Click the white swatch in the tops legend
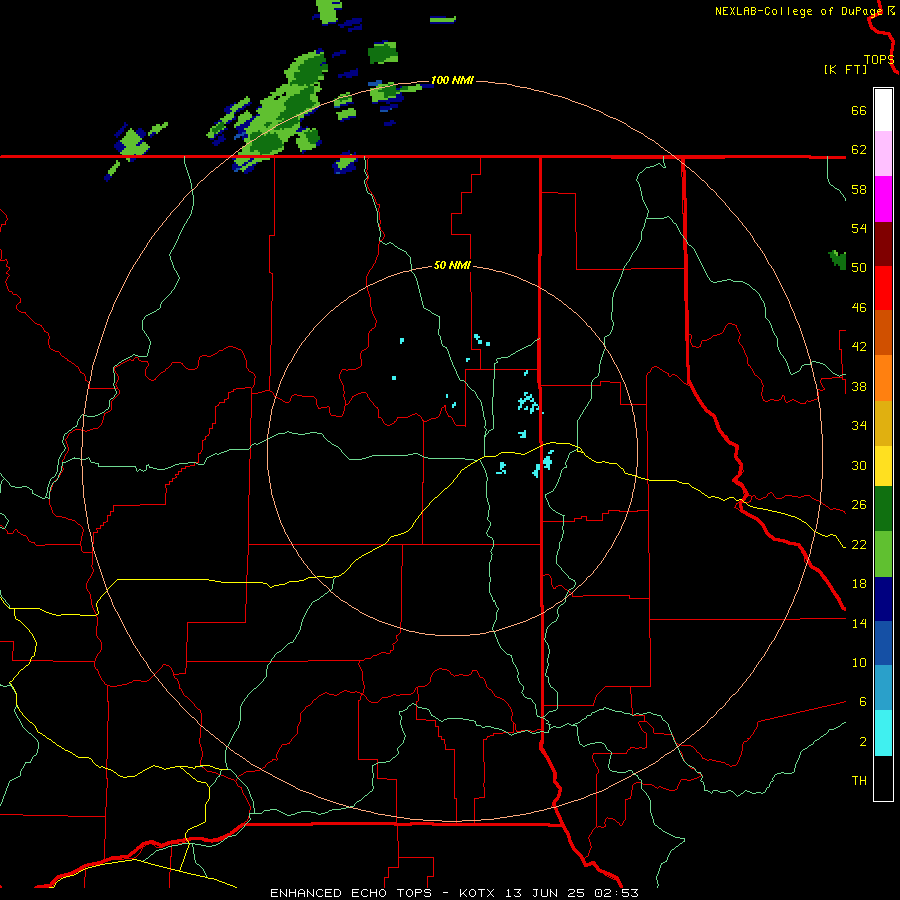Screen dimensions: 900x900 (883, 110)
